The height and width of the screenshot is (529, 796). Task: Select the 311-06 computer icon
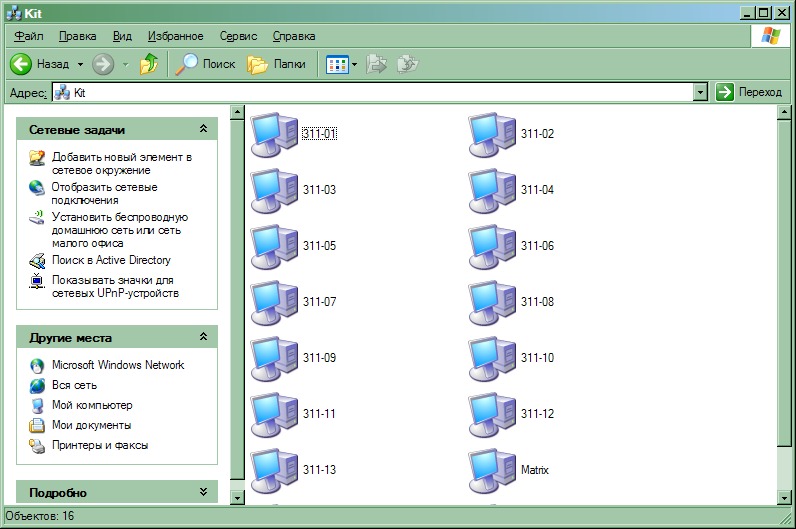(x=492, y=246)
